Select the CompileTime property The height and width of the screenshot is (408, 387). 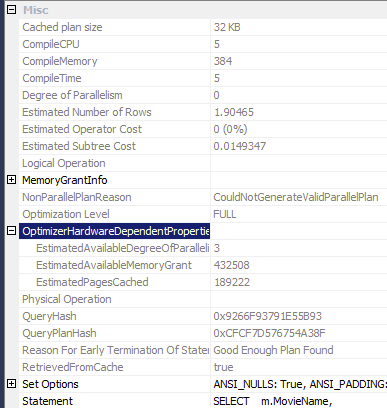pos(52,78)
